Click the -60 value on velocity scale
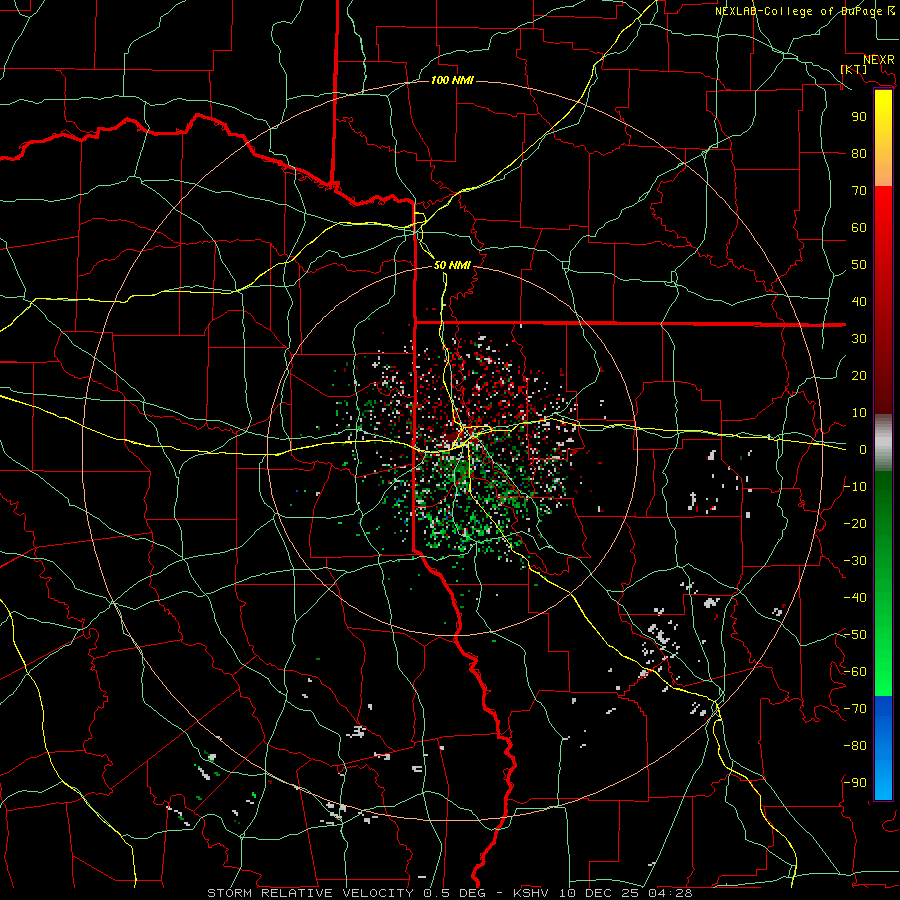This screenshot has width=900, height=900. pos(855,672)
